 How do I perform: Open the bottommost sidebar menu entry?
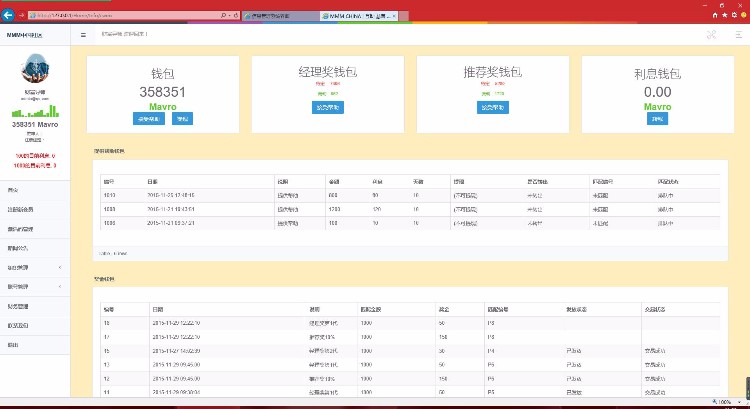click(x=35, y=345)
